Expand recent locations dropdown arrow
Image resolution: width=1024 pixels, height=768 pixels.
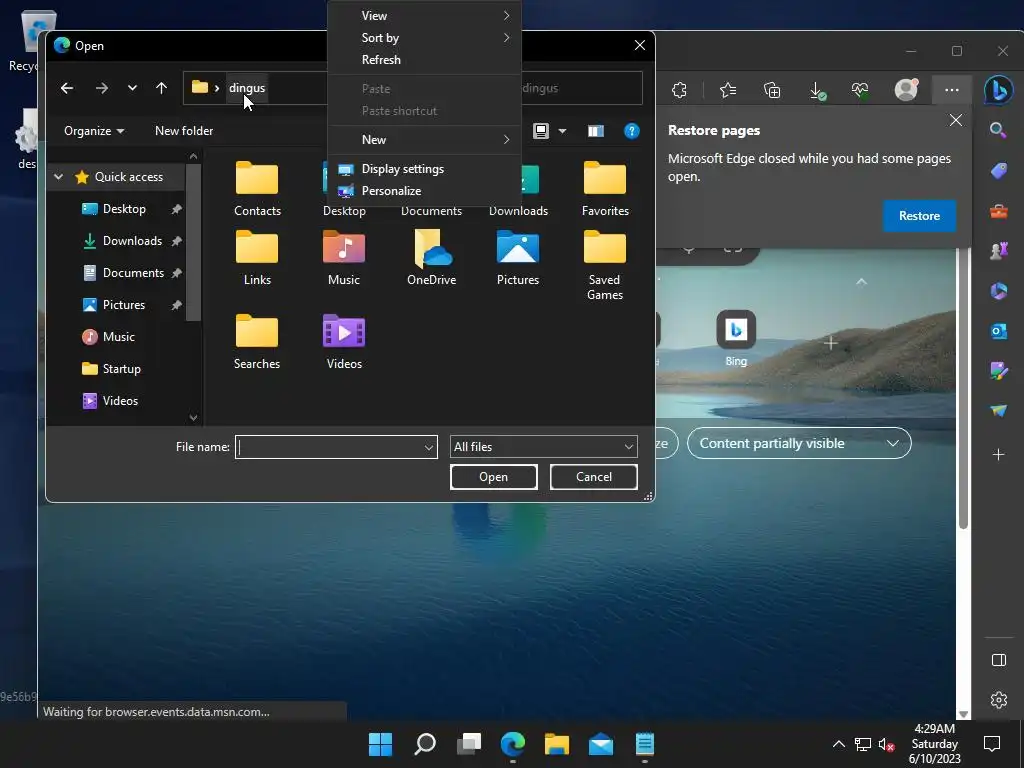click(132, 88)
